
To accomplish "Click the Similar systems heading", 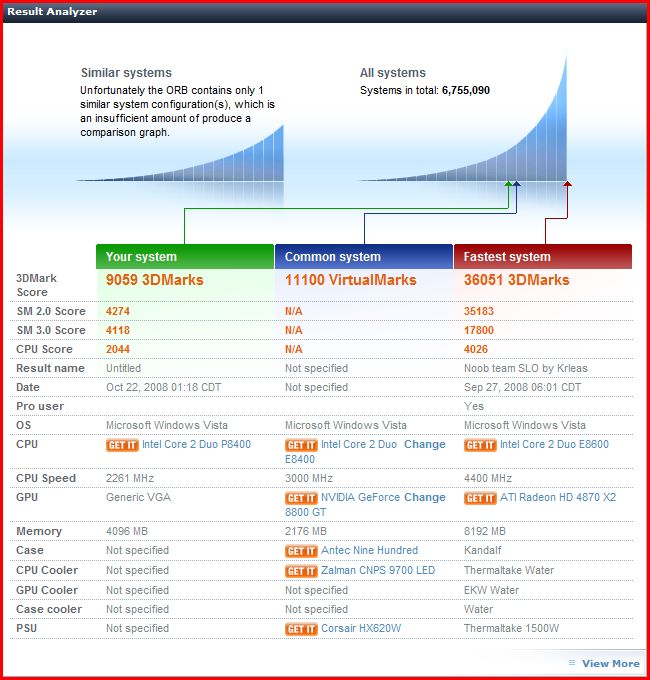I will (126, 72).
